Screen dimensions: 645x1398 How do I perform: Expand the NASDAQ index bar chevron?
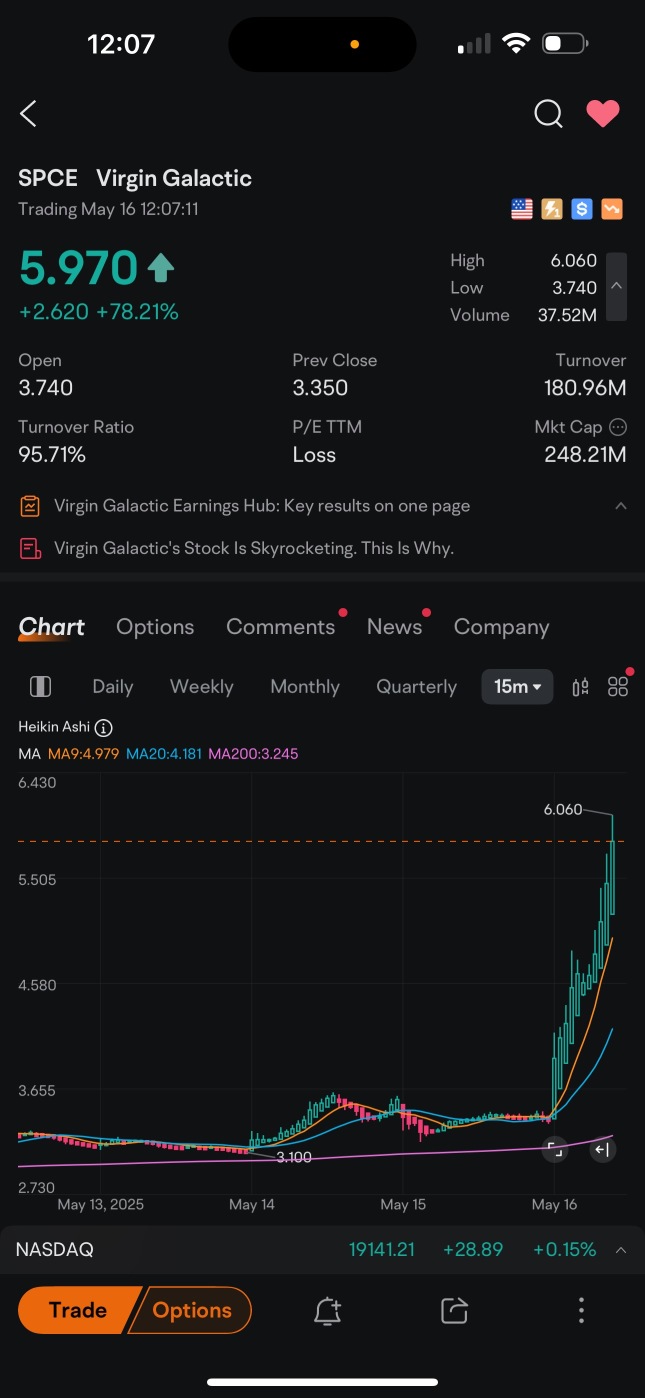[621, 1250]
